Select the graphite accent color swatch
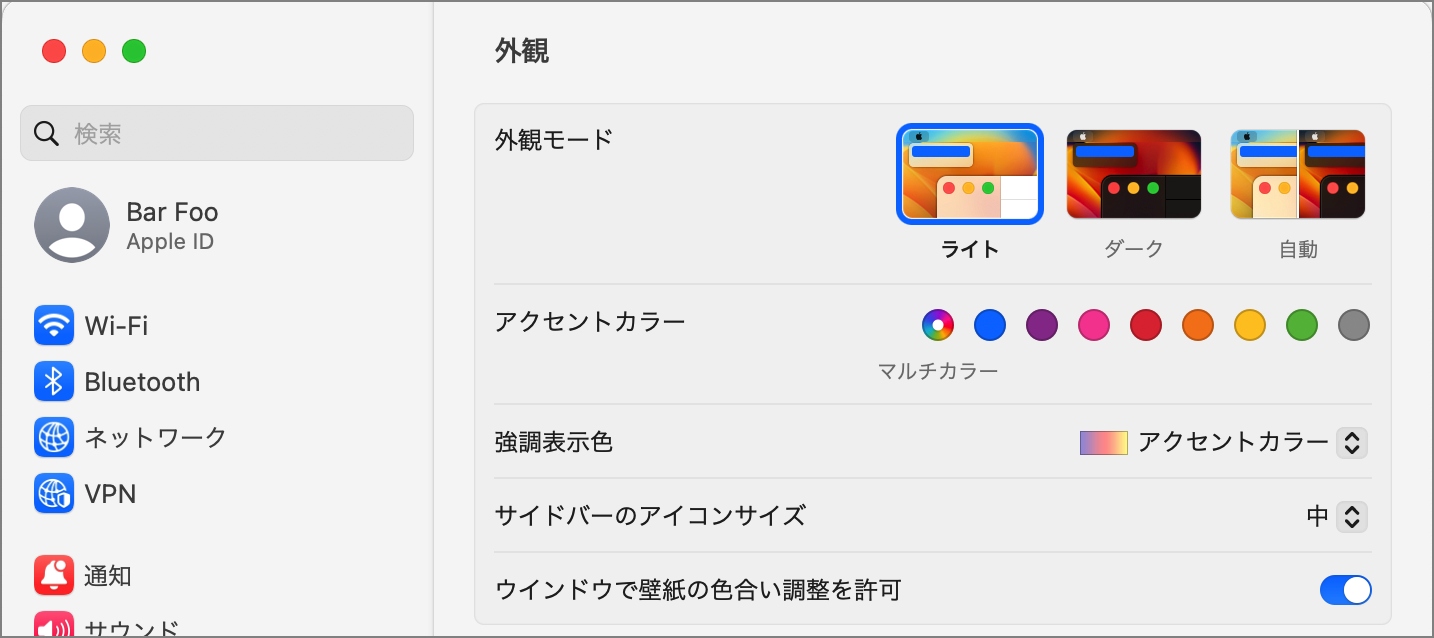Image resolution: width=1434 pixels, height=638 pixels. point(1353,324)
